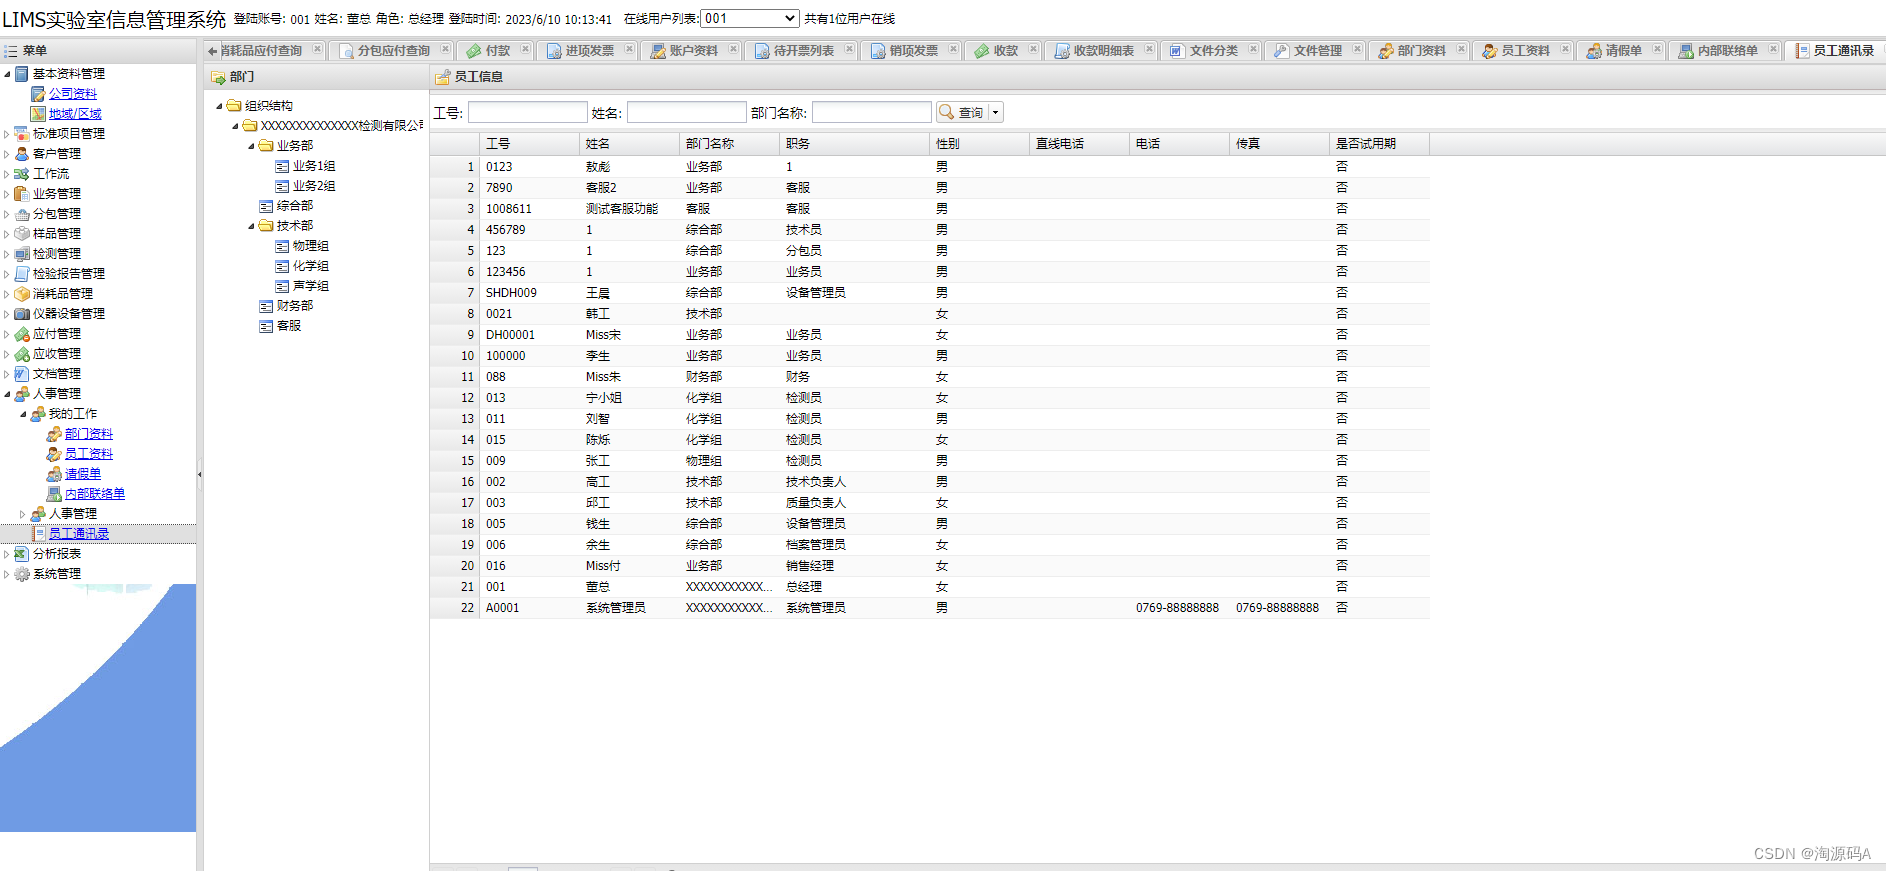
Task: Click the 分析报表 icon
Action: click(x=22, y=554)
